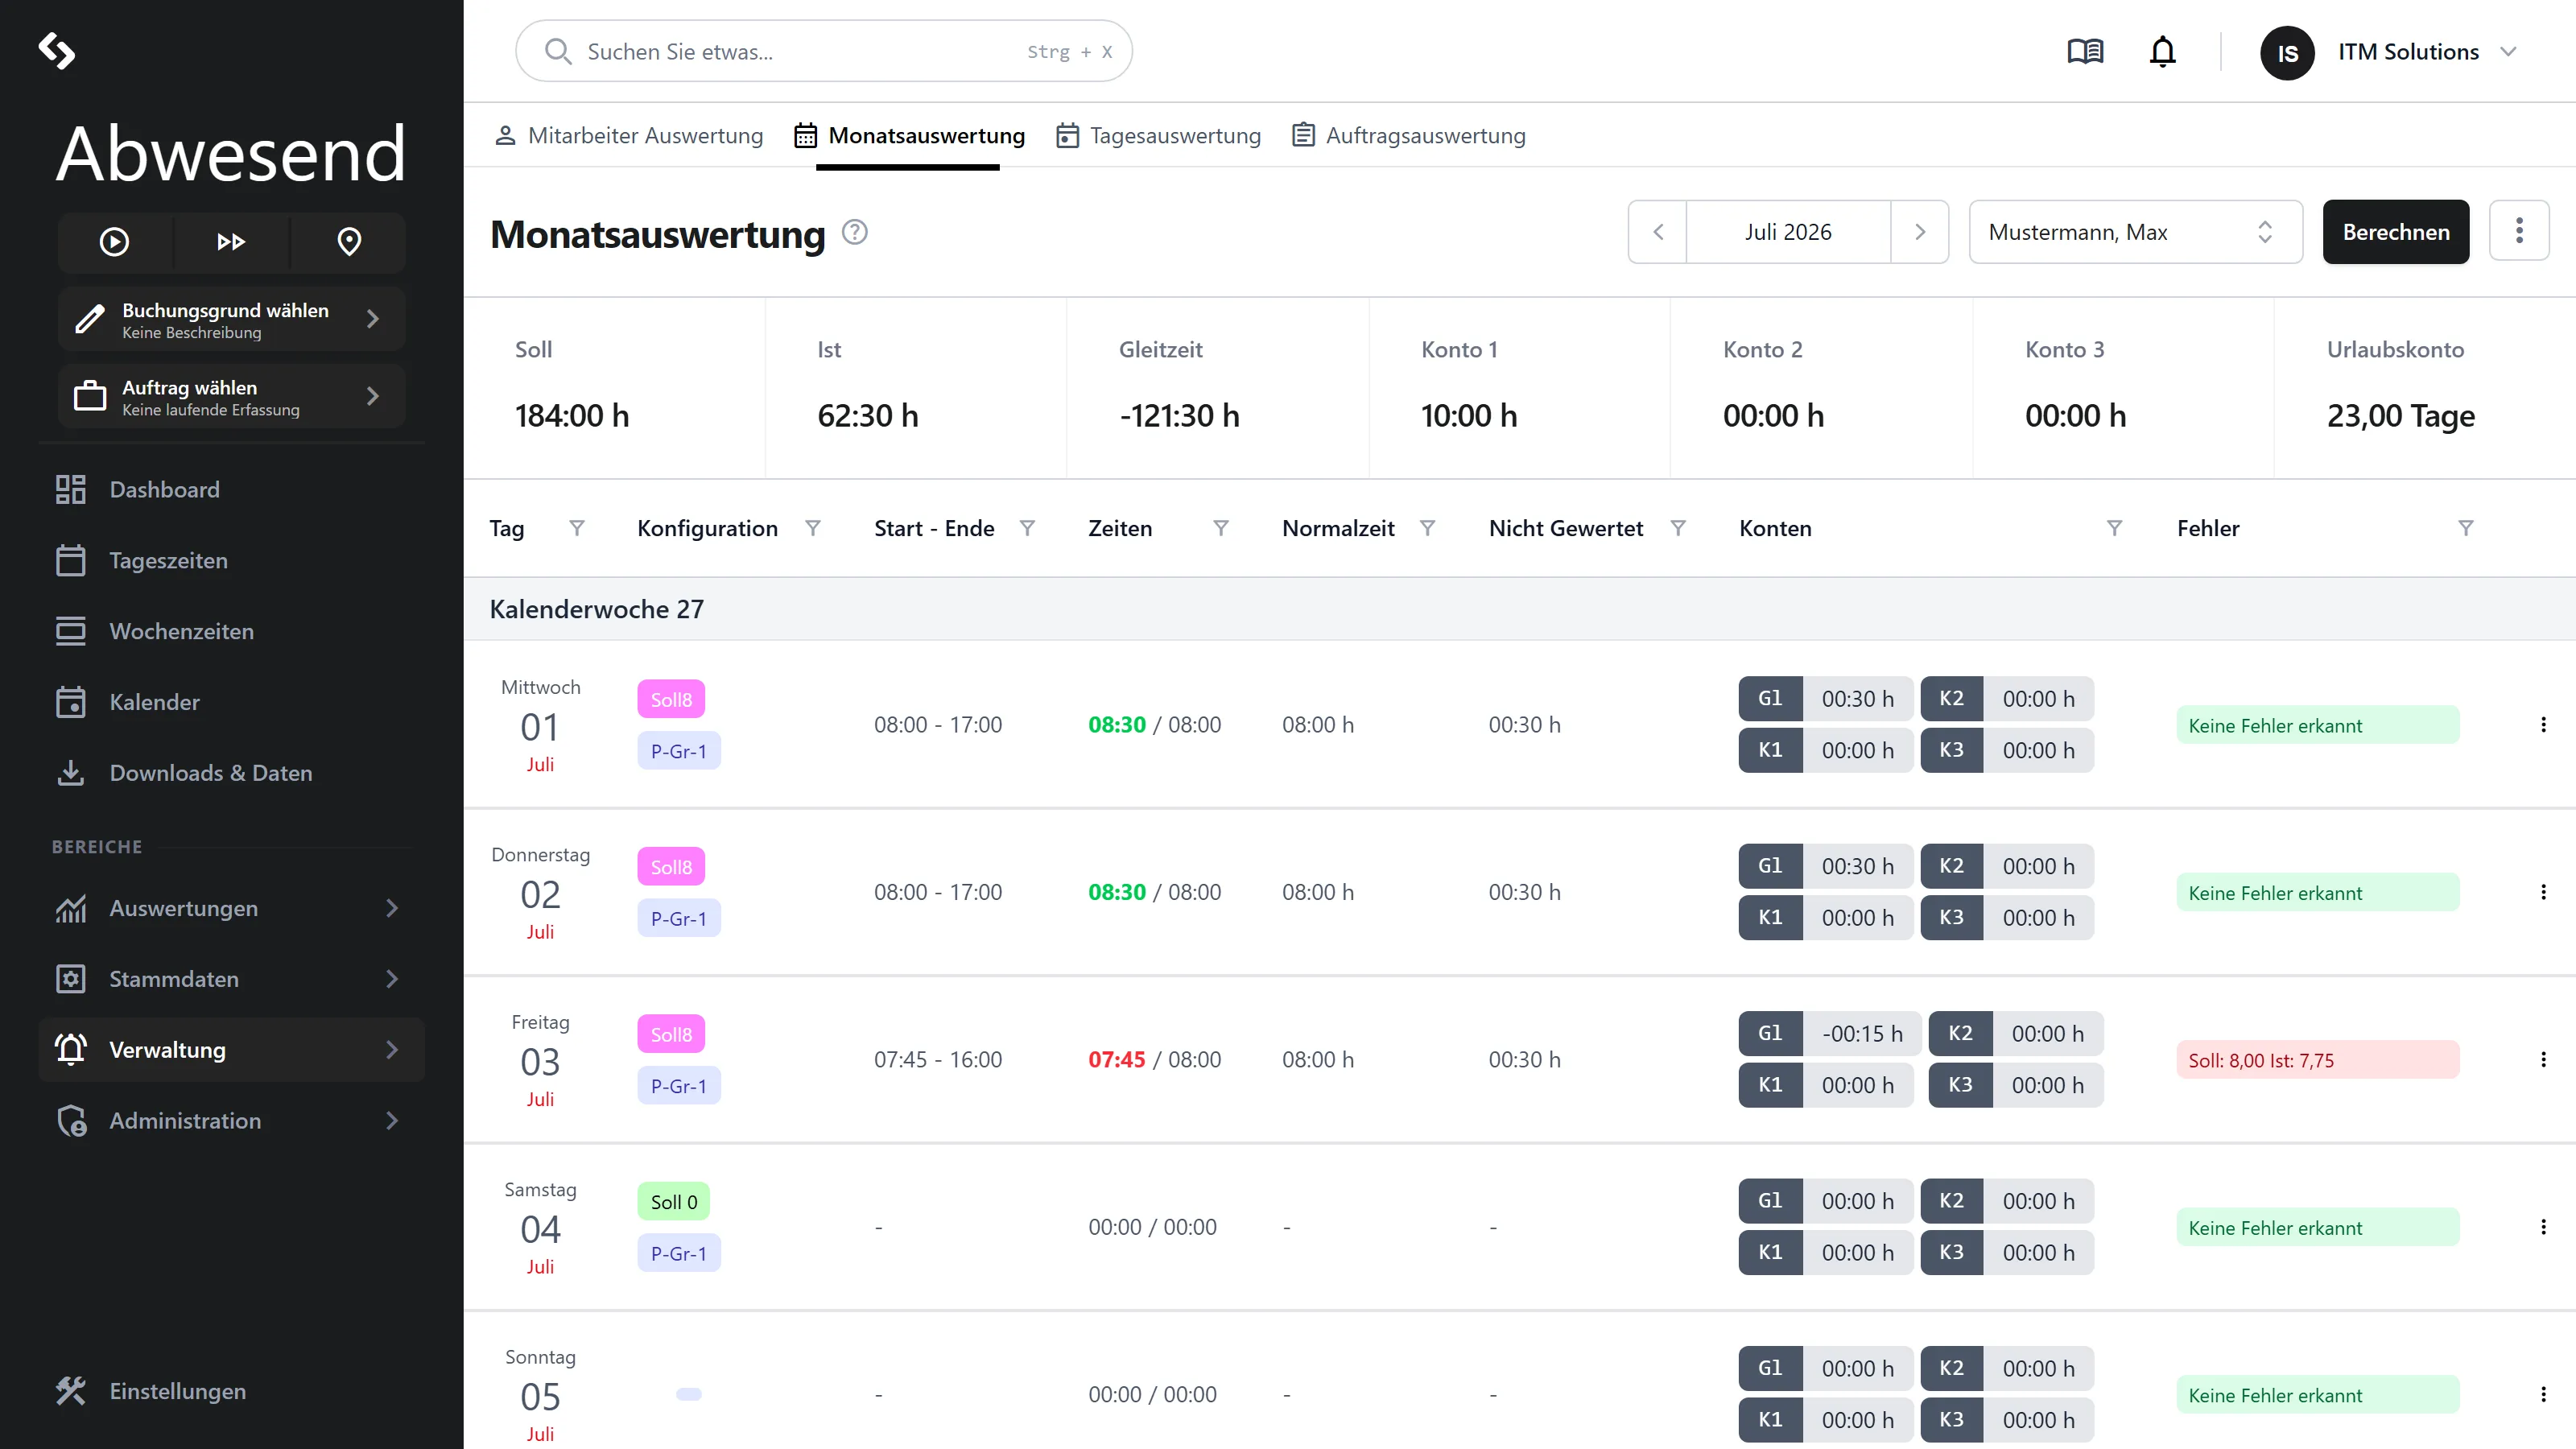Screen dimensions: 2576x1449
Task: Open Auftrag wählen
Action: (231, 397)
